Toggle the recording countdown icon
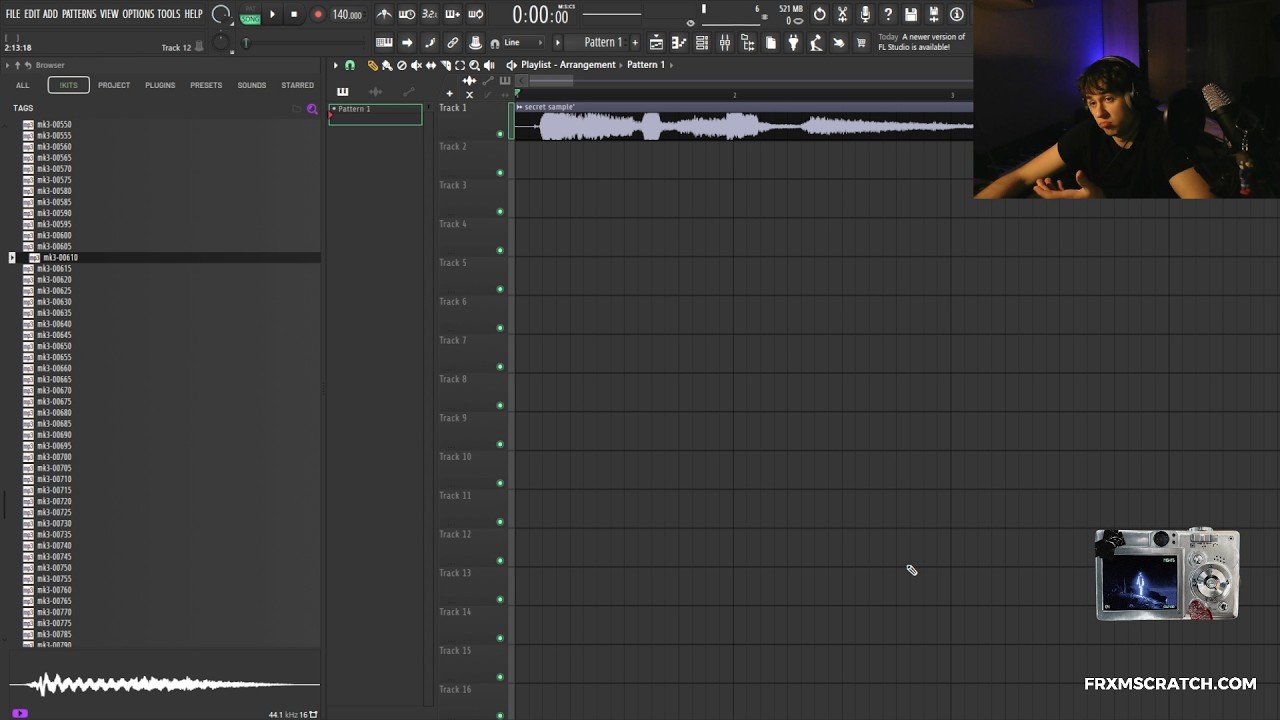Image resolution: width=1280 pixels, height=720 pixels. 429,14
